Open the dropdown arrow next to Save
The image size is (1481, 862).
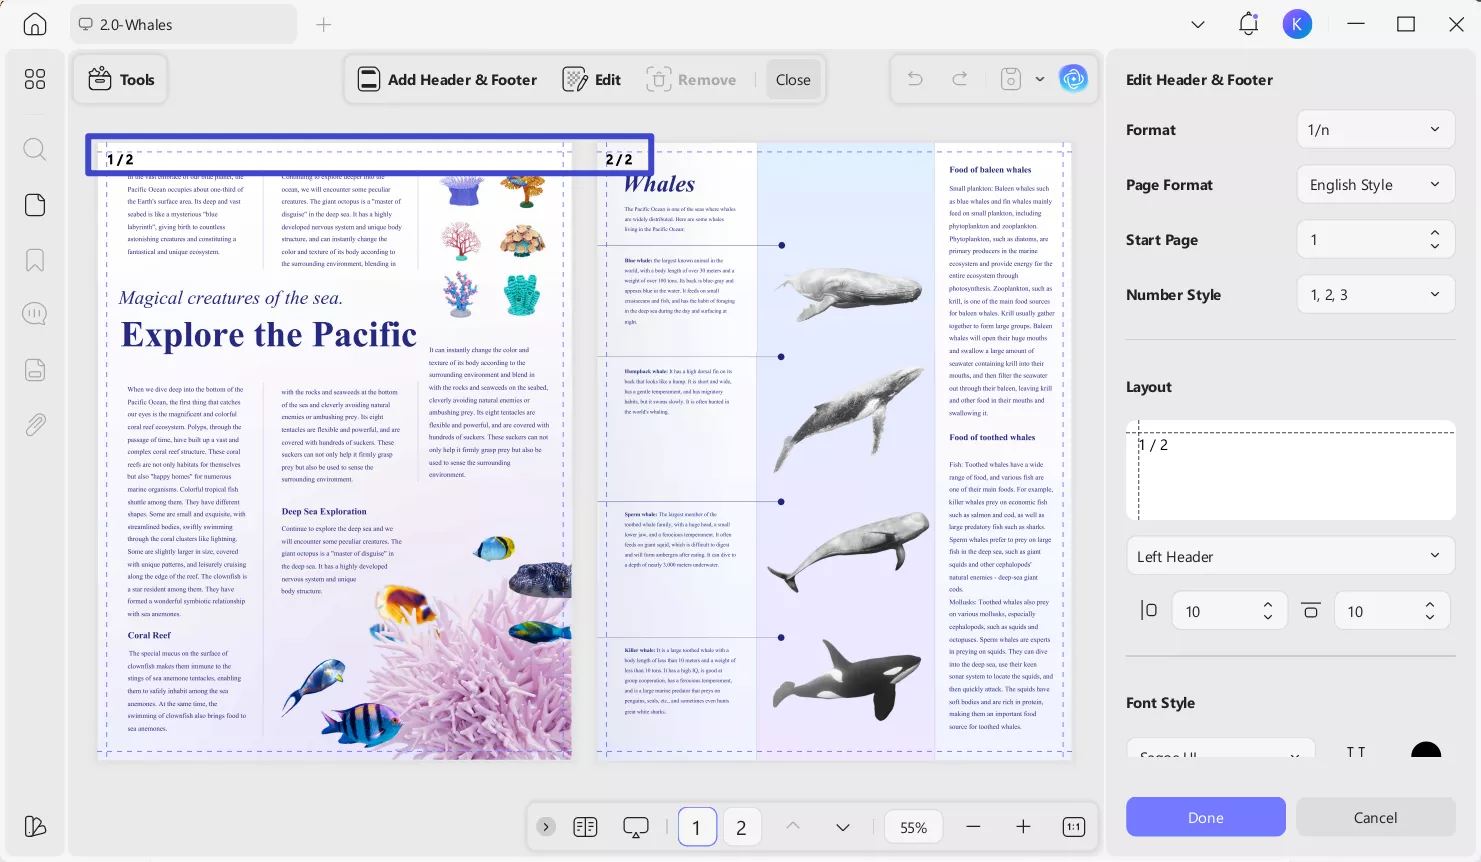click(1040, 79)
